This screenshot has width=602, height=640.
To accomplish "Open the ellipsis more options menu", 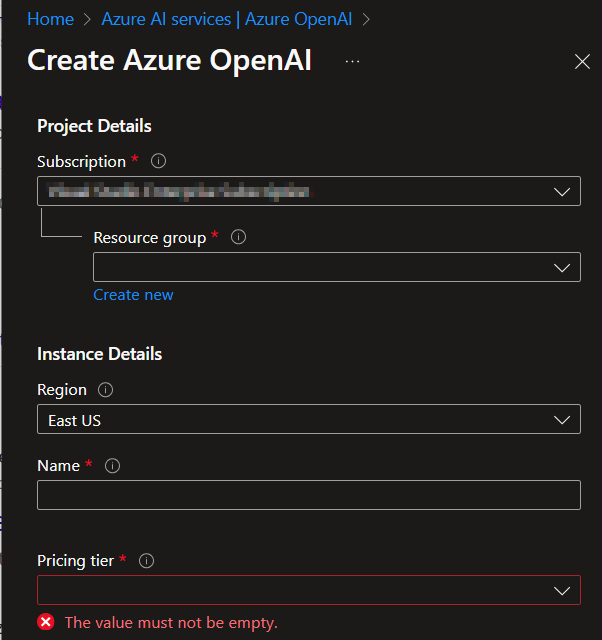I will [x=352, y=61].
